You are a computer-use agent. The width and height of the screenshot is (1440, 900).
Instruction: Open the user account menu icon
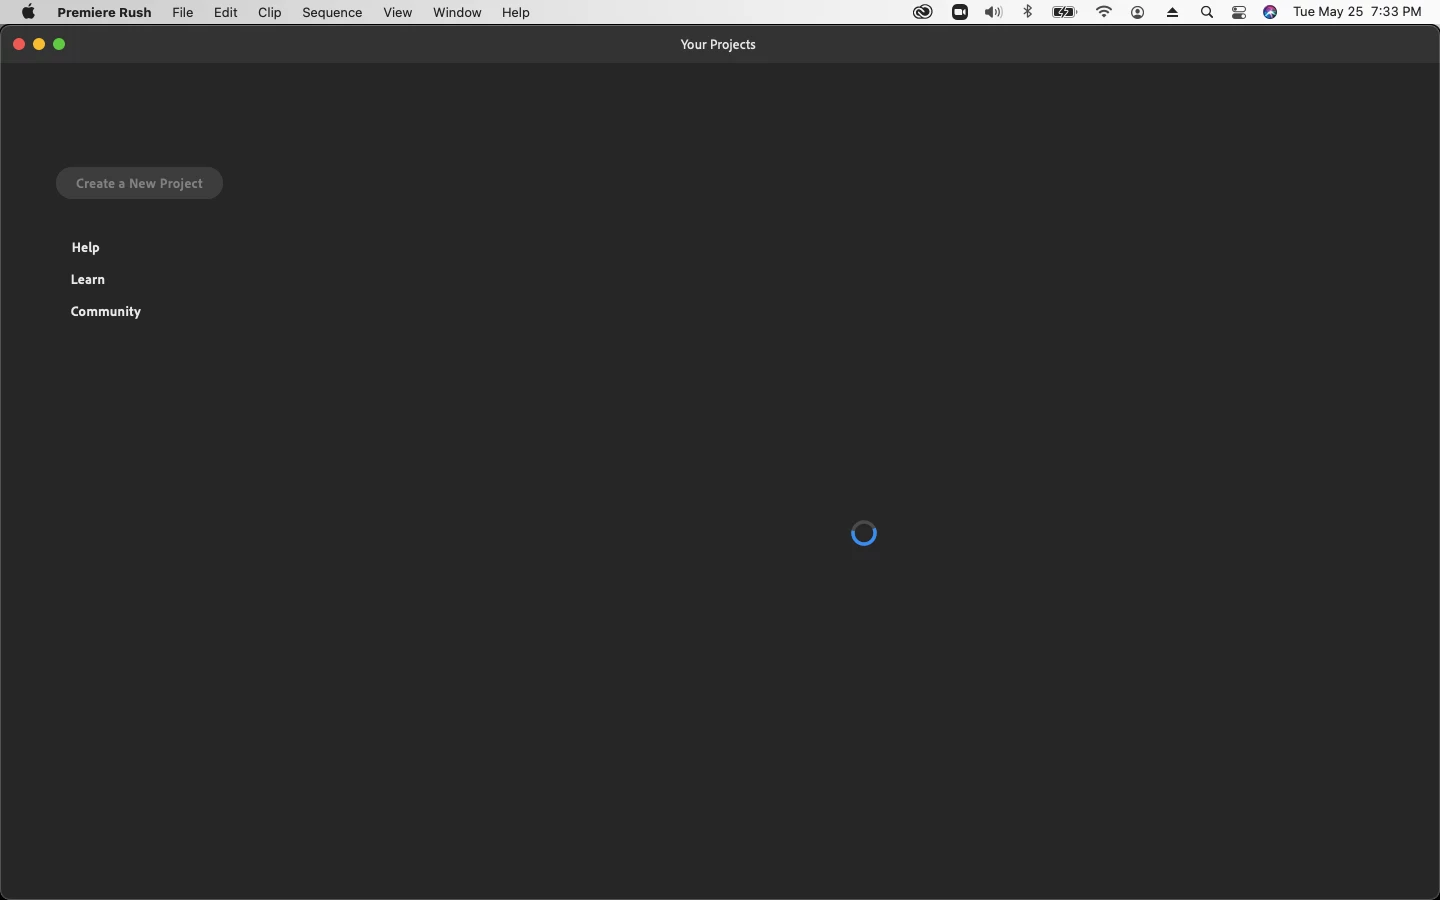1138,12
